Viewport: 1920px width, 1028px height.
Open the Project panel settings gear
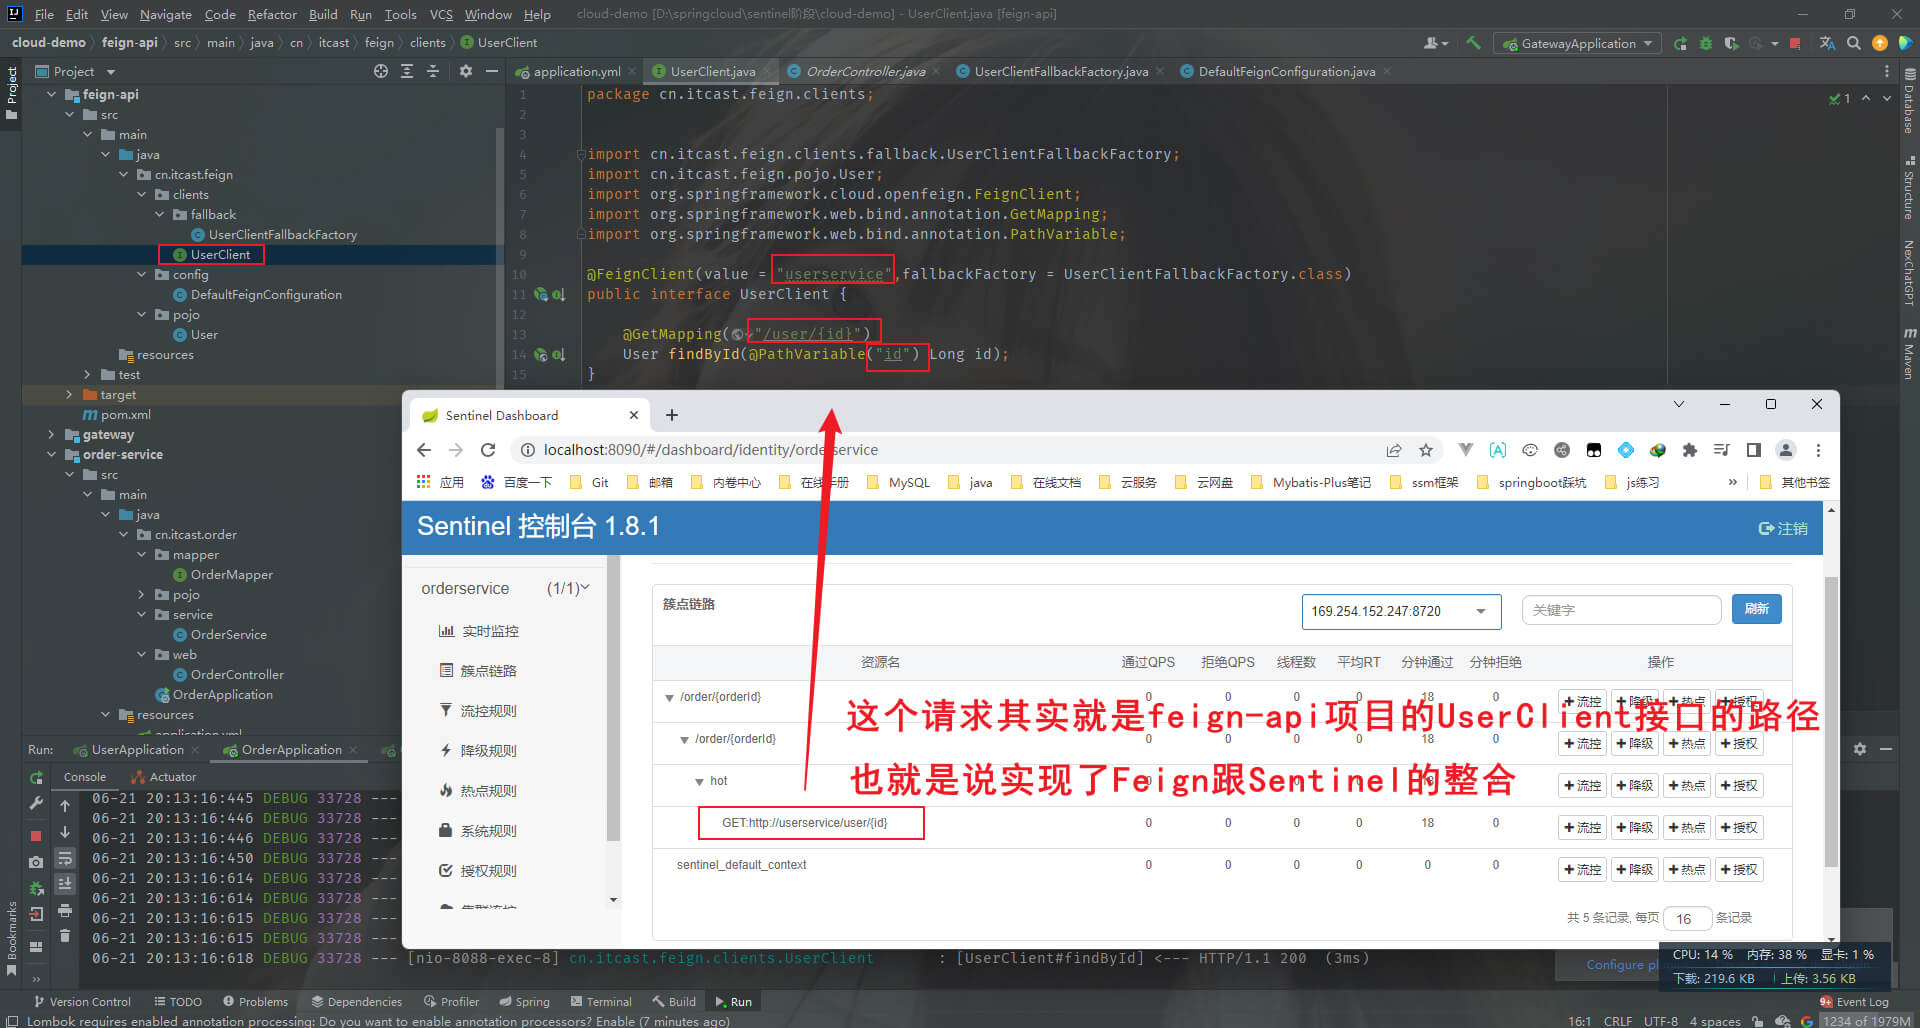coord(465,71)
